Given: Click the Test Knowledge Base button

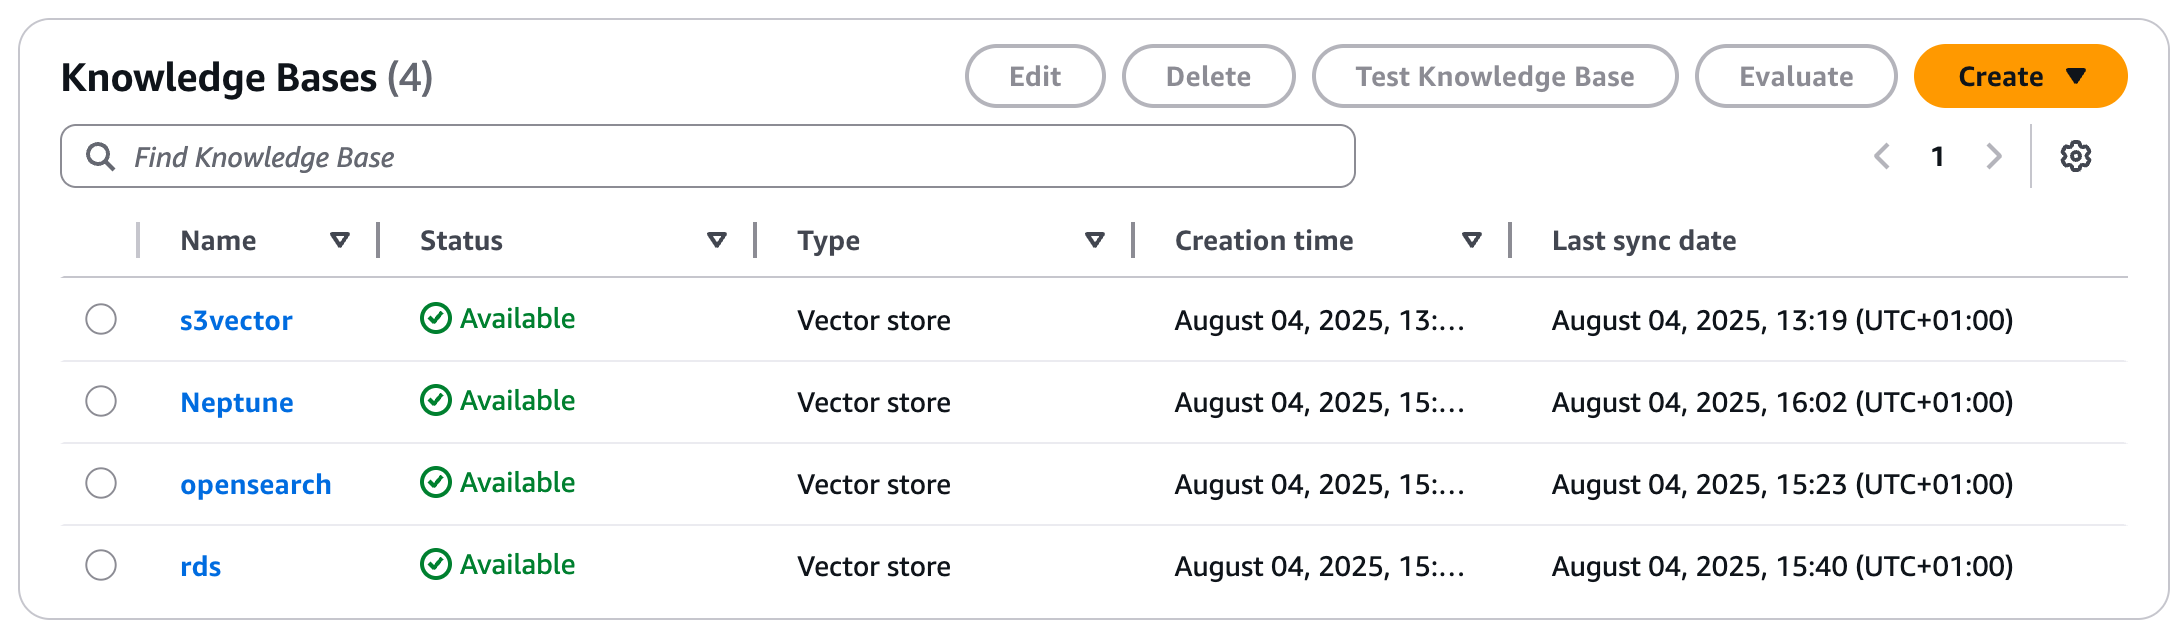Looking at the screenshot, I should click(x=1495, y=76).
